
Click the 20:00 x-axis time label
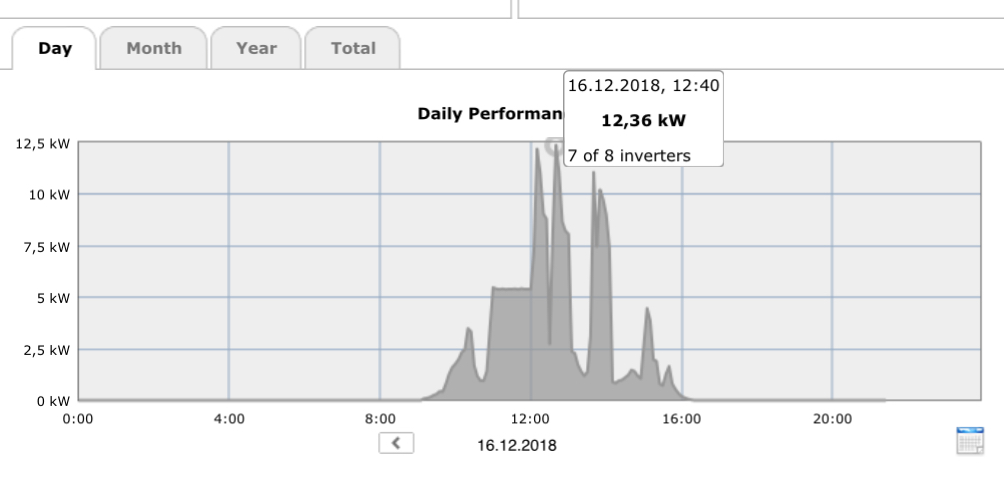(x=832, y=418)
